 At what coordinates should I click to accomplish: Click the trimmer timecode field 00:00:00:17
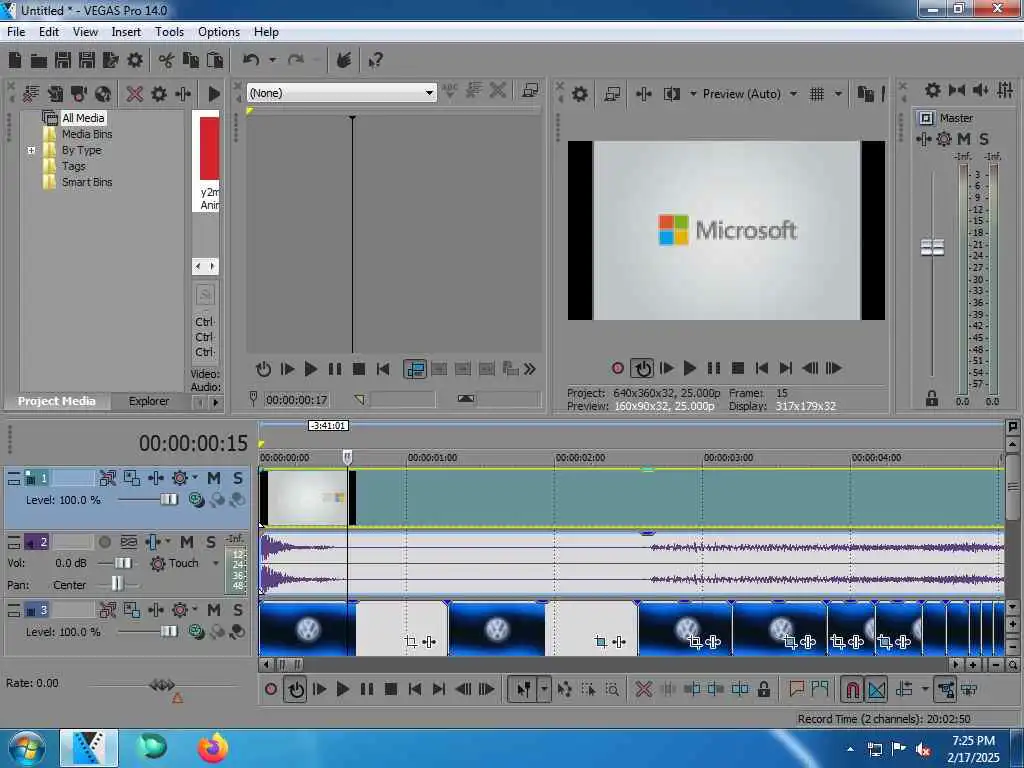pyautogui.click(x=296, y=400)
